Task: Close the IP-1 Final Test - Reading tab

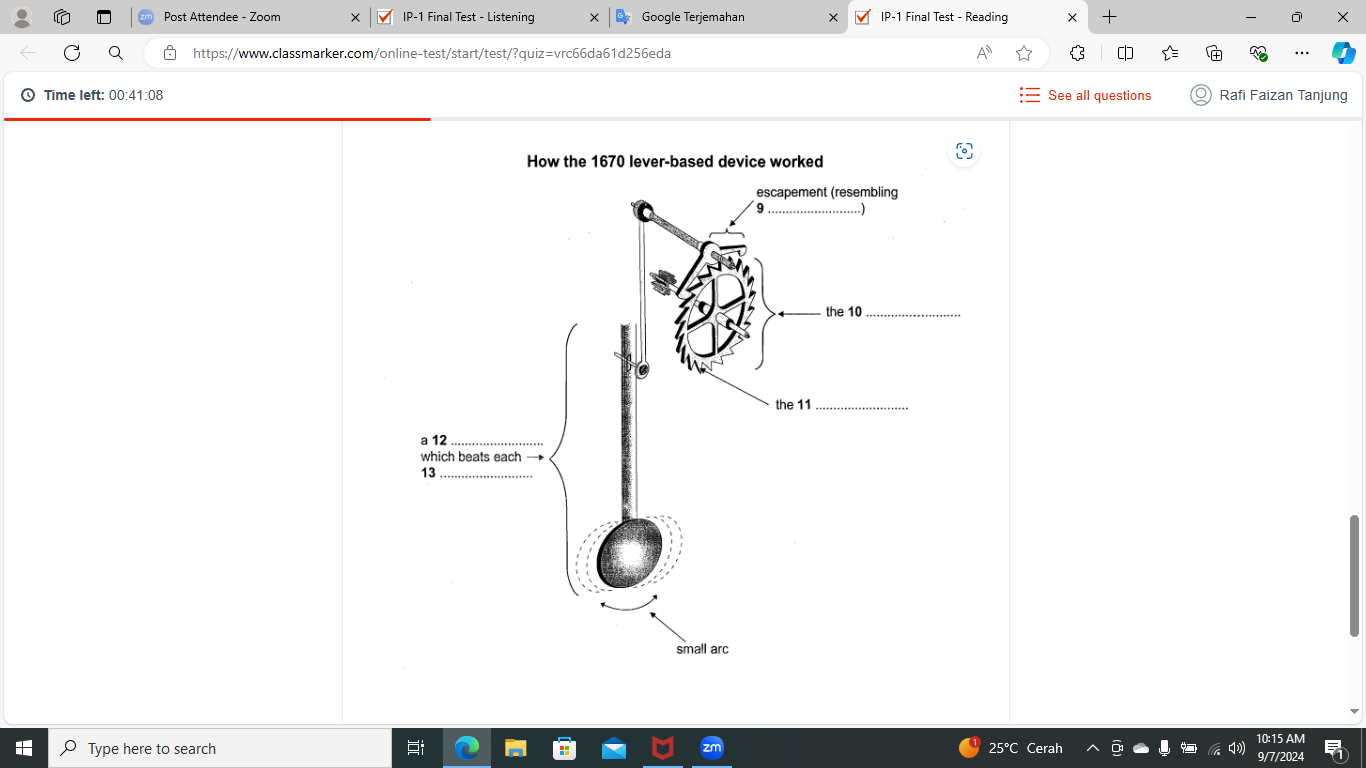Action: 1072,17
